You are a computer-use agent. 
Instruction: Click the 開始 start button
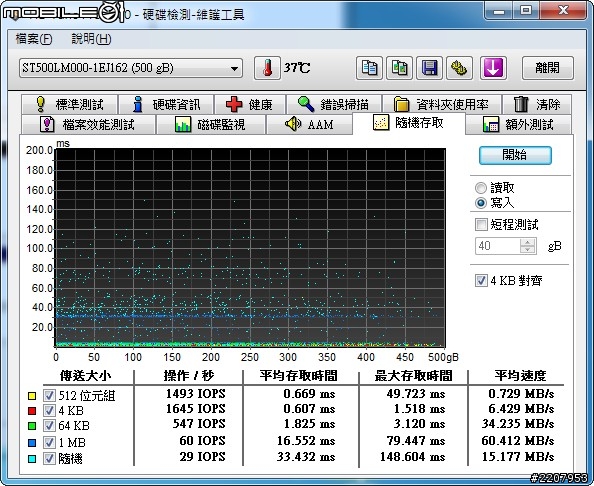[x=515, y=155]
